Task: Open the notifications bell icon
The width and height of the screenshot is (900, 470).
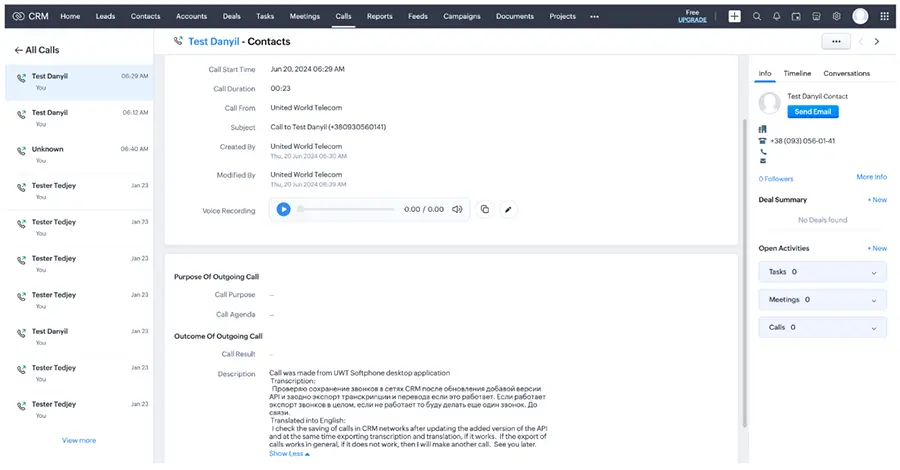Action: [x=777, y=17]
